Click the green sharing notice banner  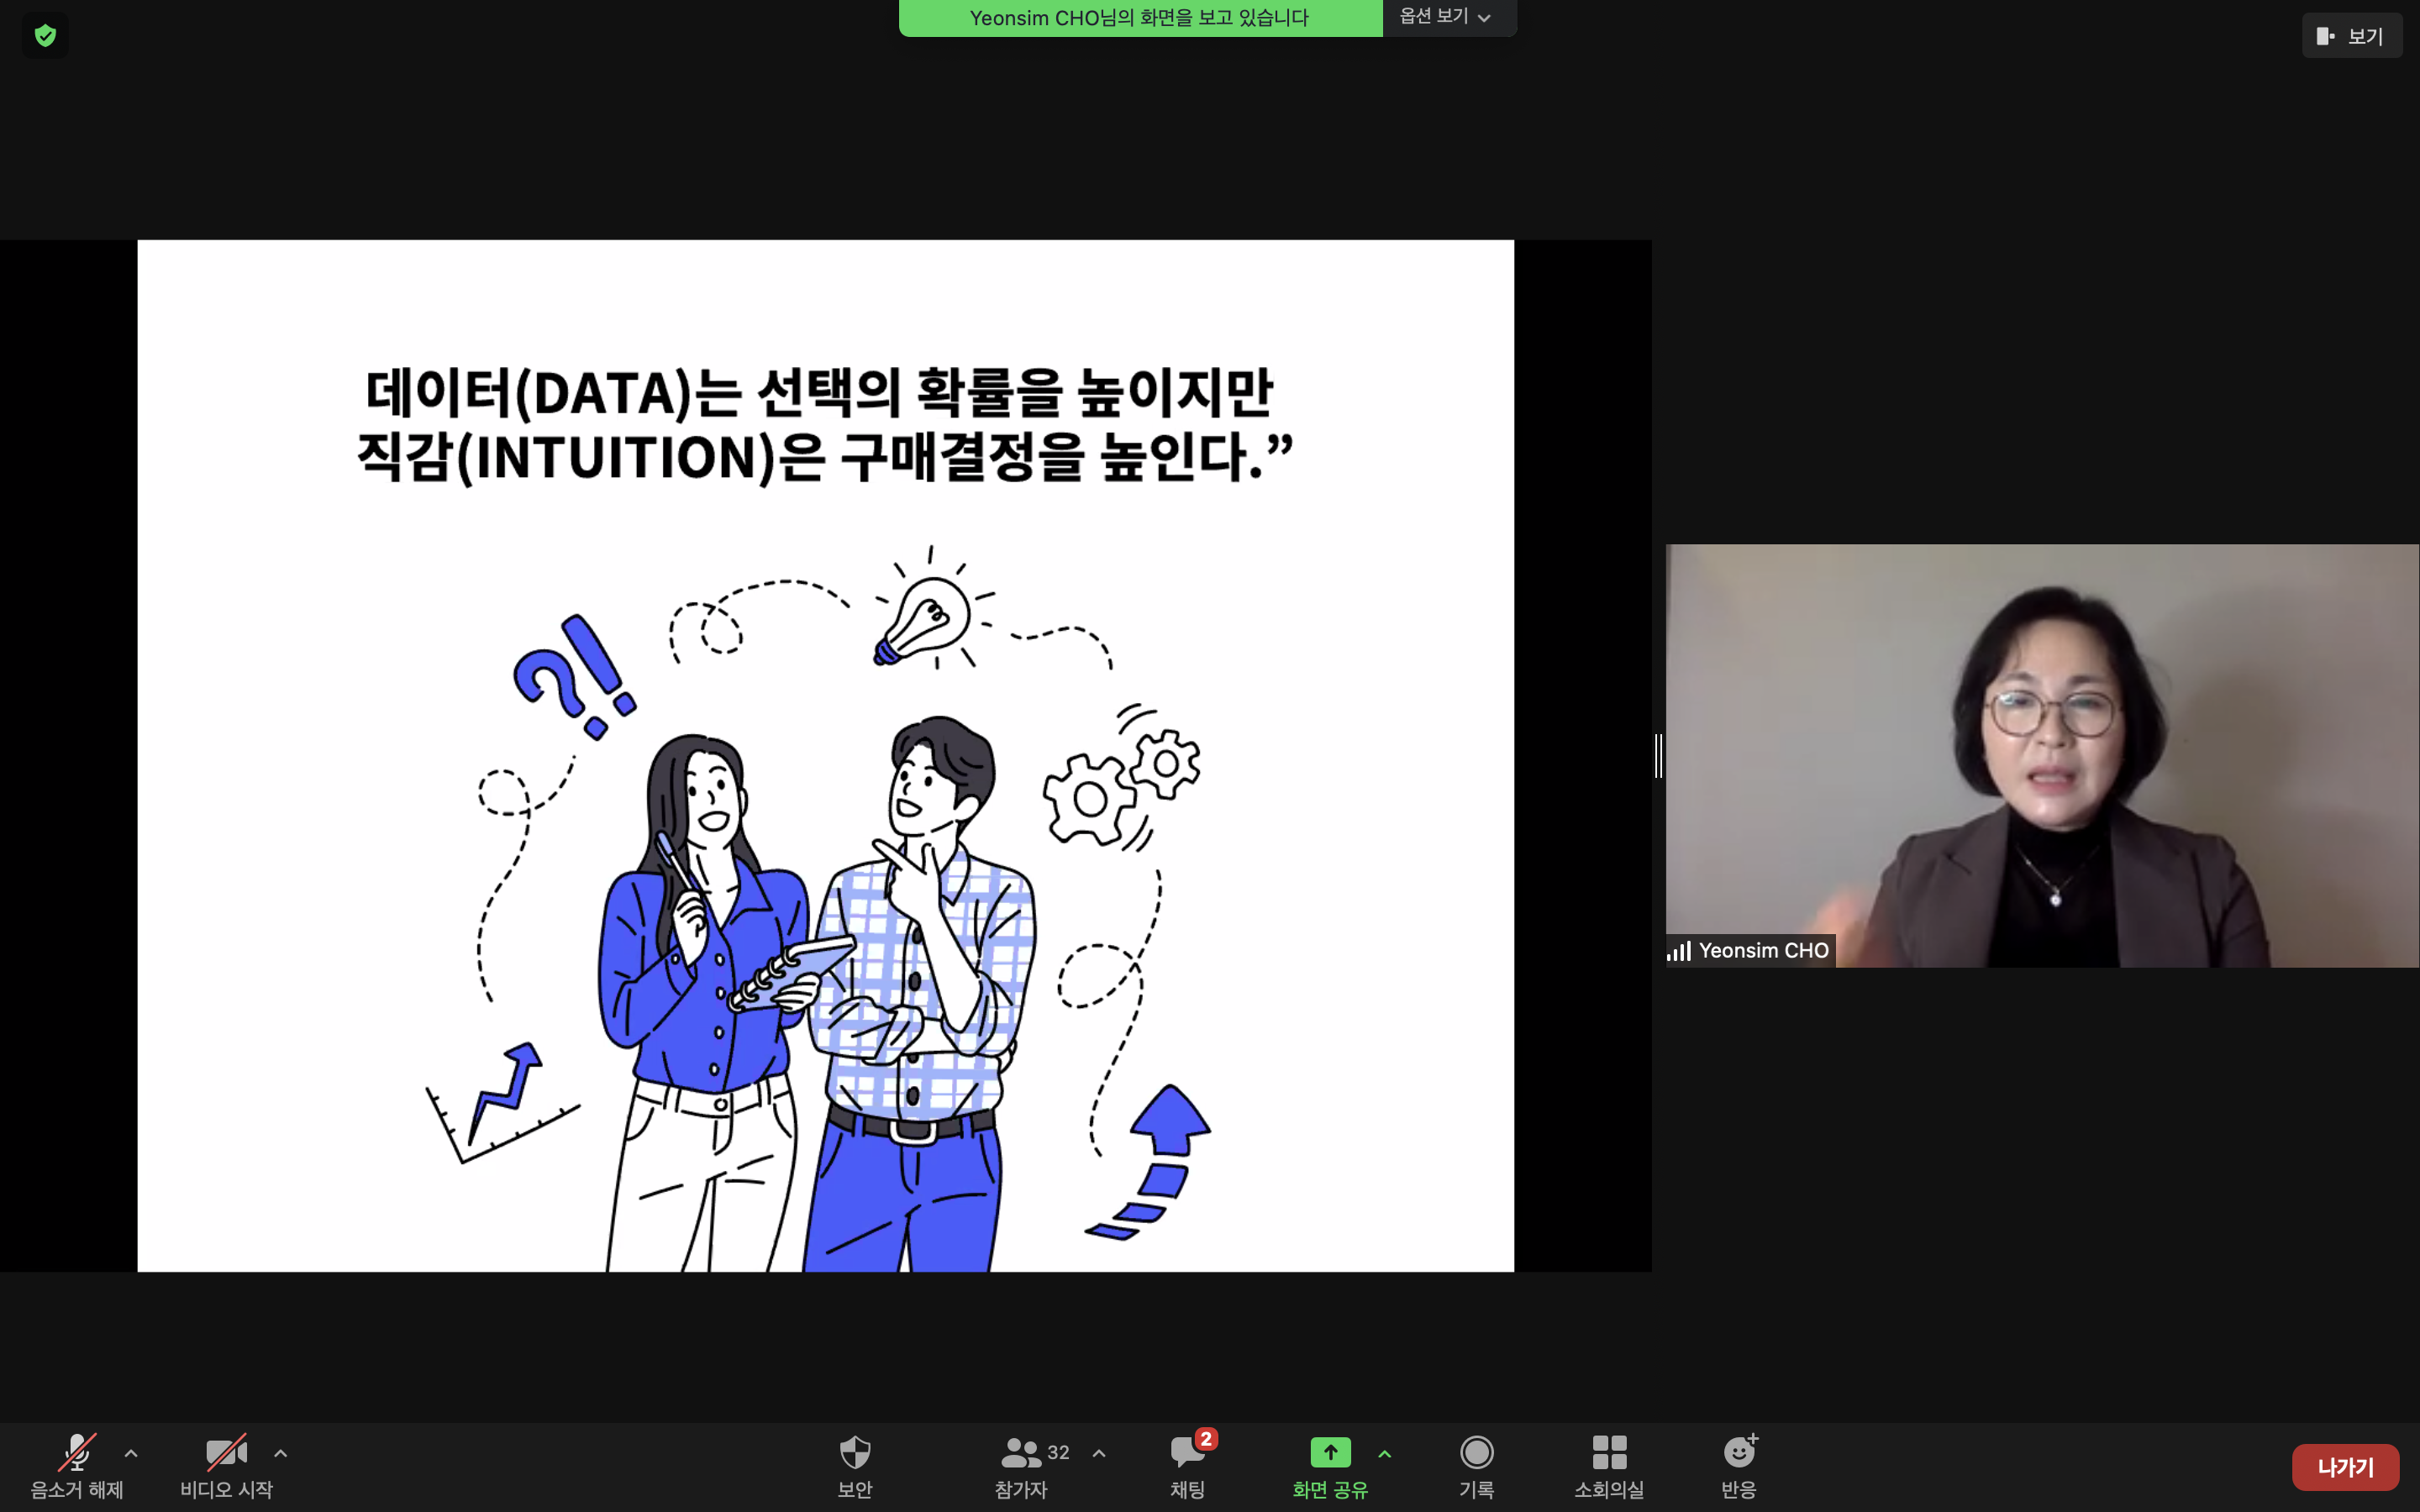point(1140,18)
